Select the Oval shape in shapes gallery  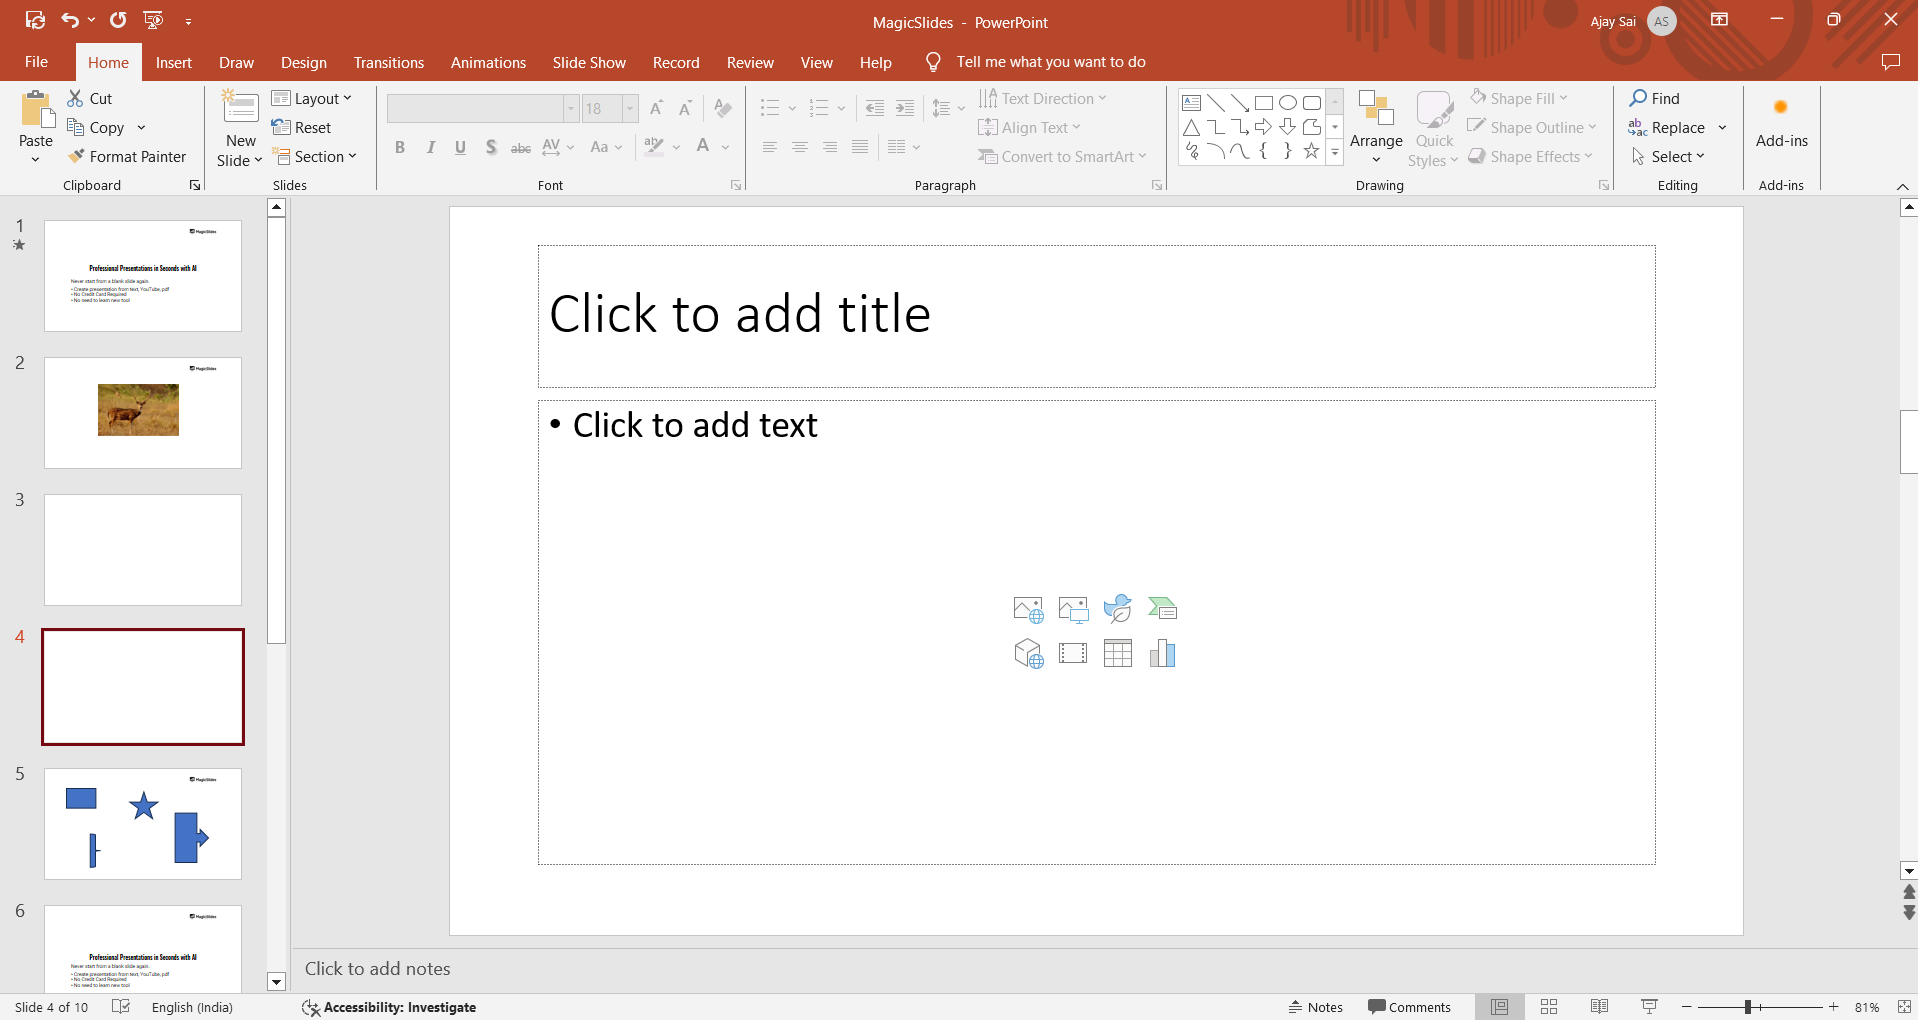coord(1288,103)
